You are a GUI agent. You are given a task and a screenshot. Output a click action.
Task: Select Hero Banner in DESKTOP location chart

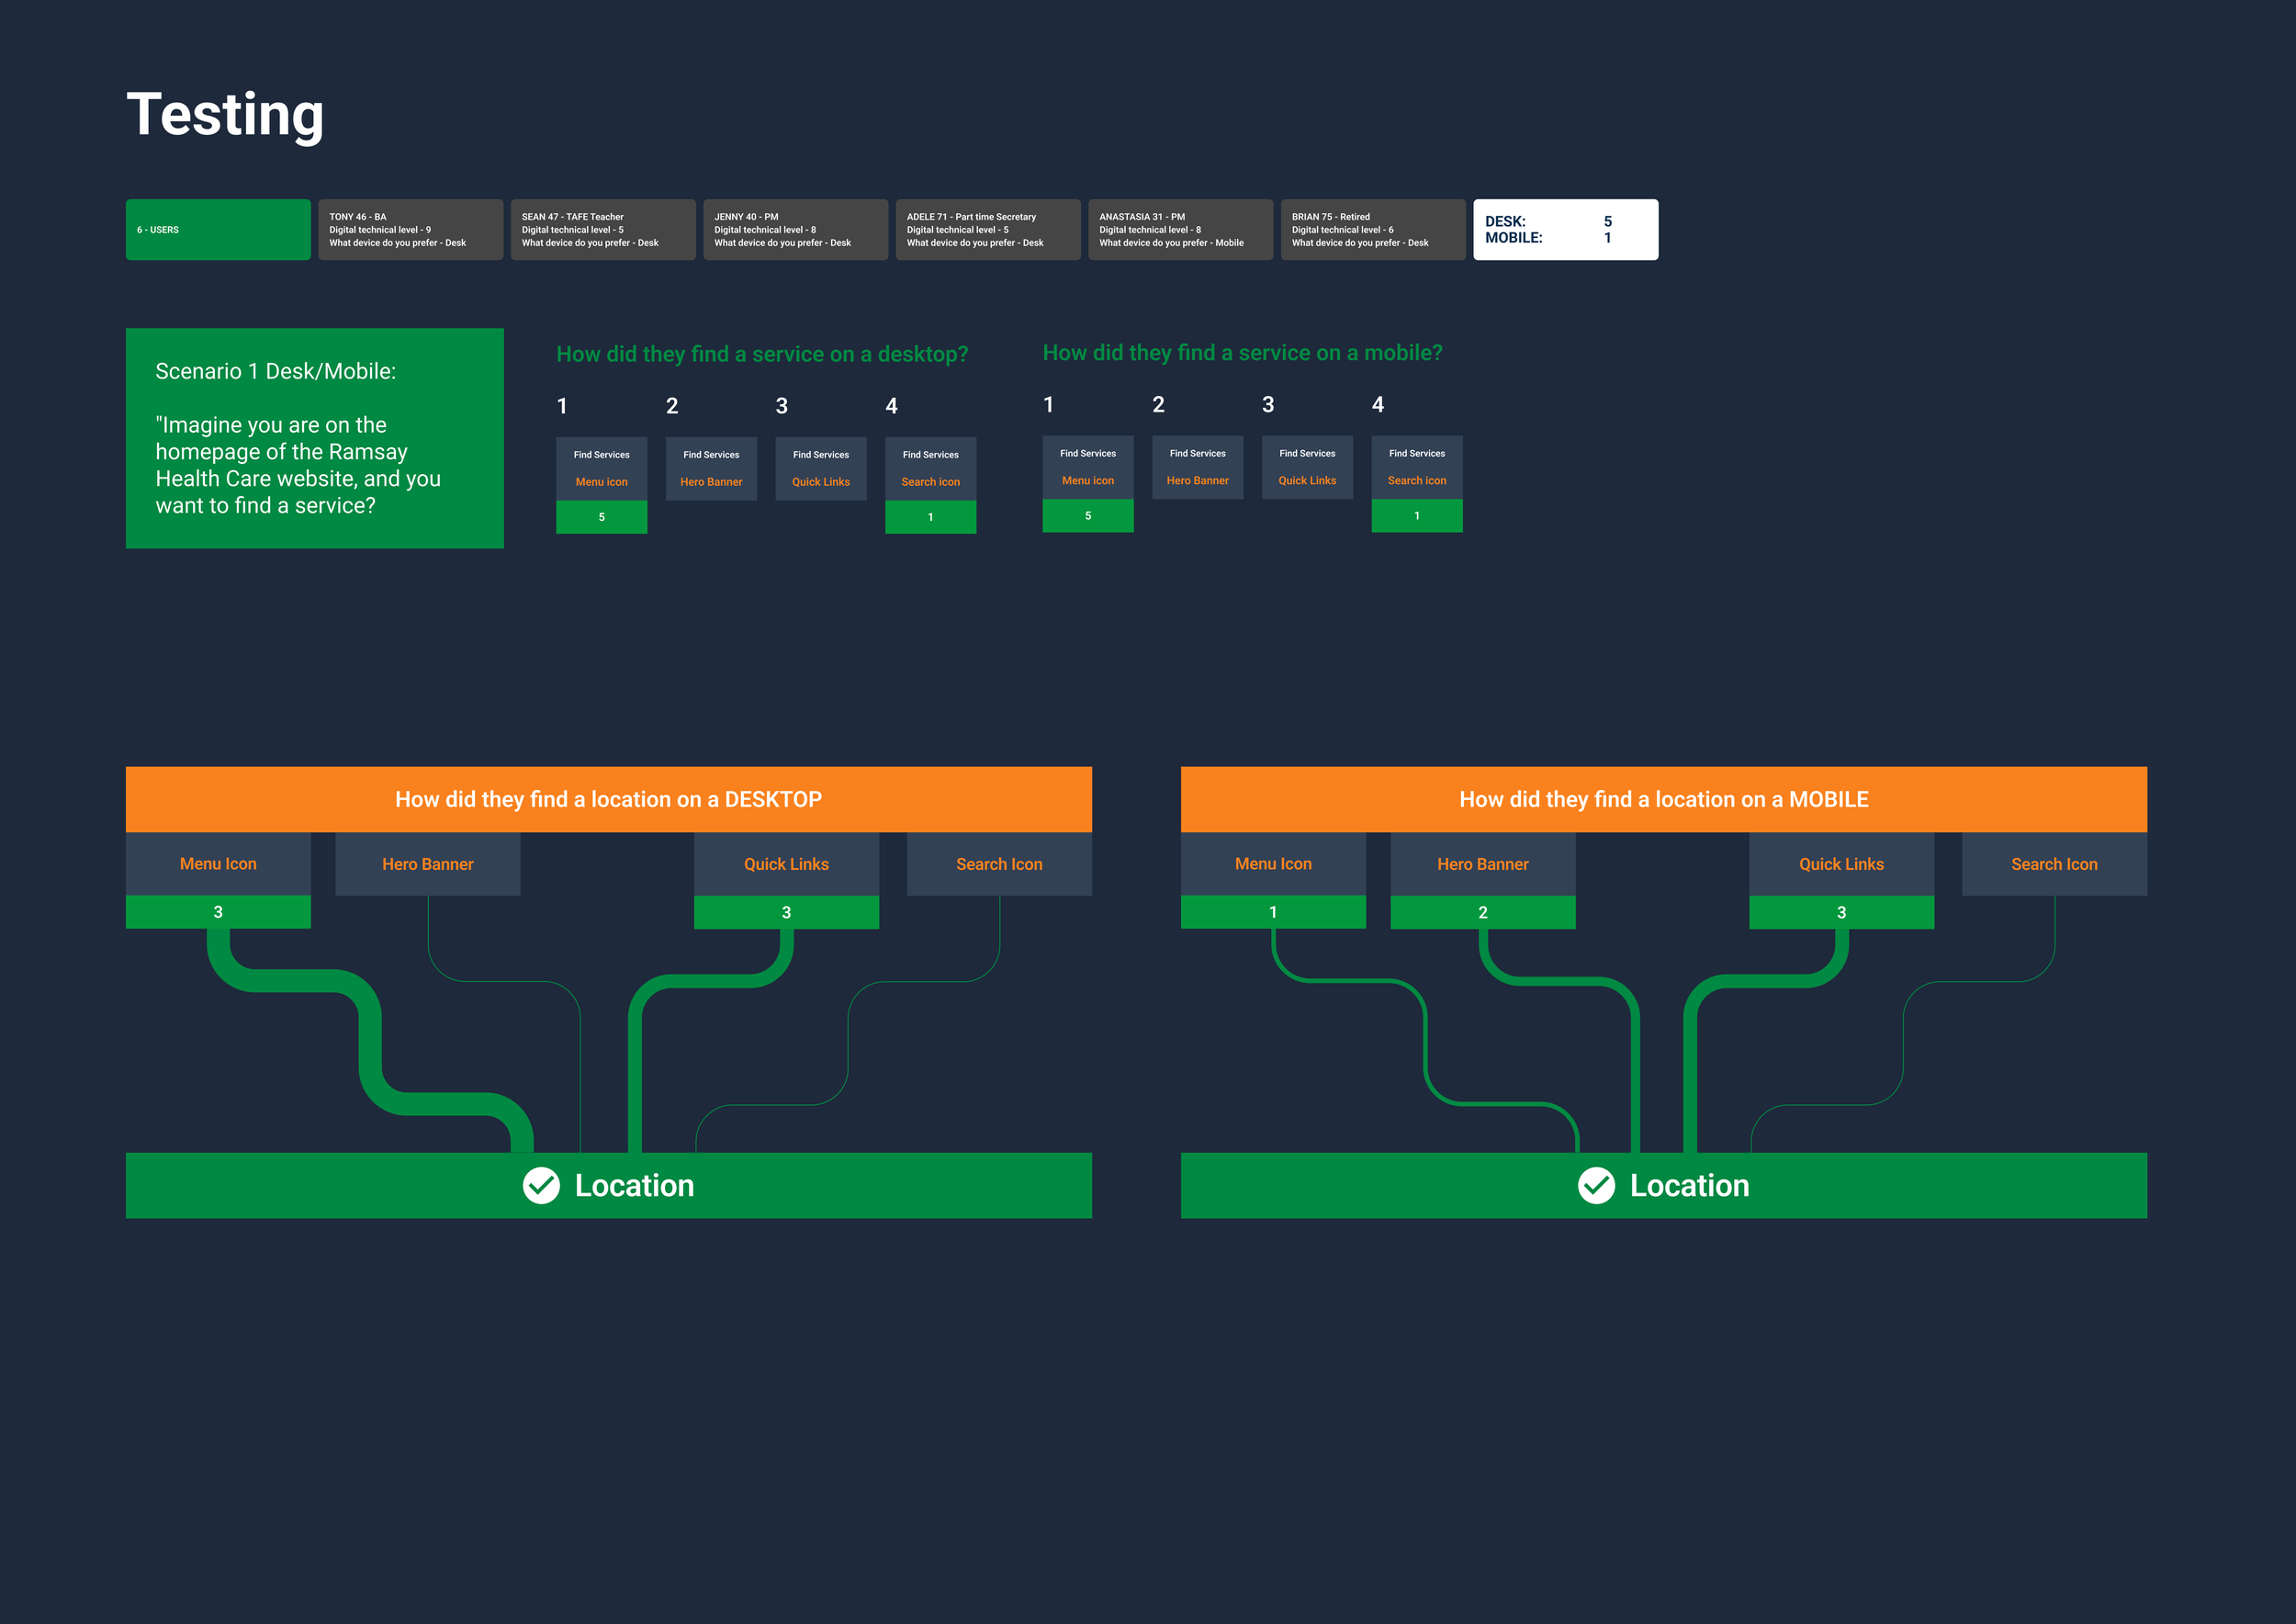tap(428, 864)
